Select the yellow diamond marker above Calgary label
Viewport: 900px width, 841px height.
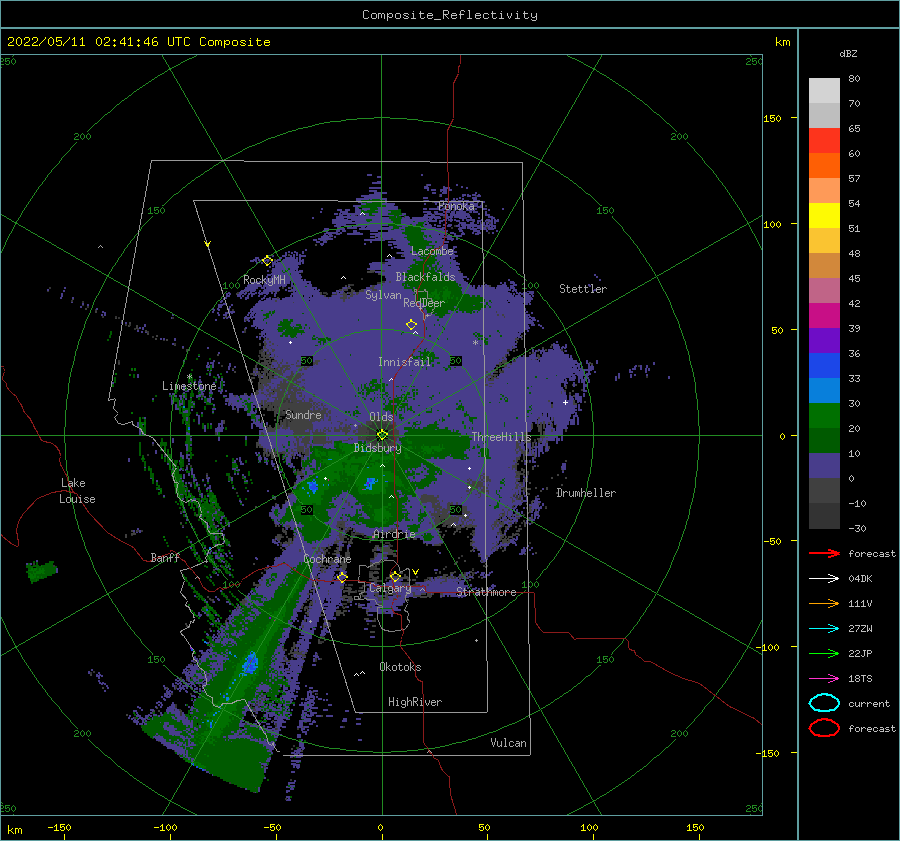coord(395,576)
